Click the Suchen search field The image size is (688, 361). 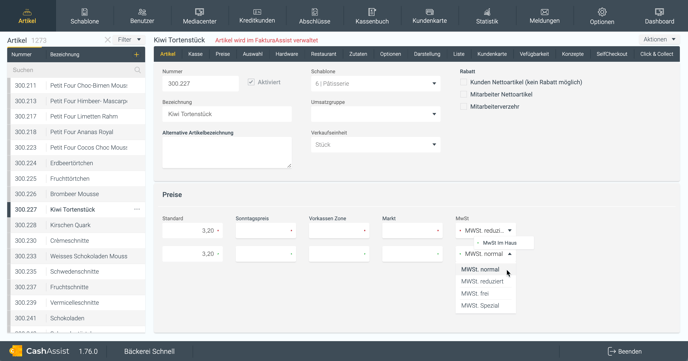tap(76, 70)
